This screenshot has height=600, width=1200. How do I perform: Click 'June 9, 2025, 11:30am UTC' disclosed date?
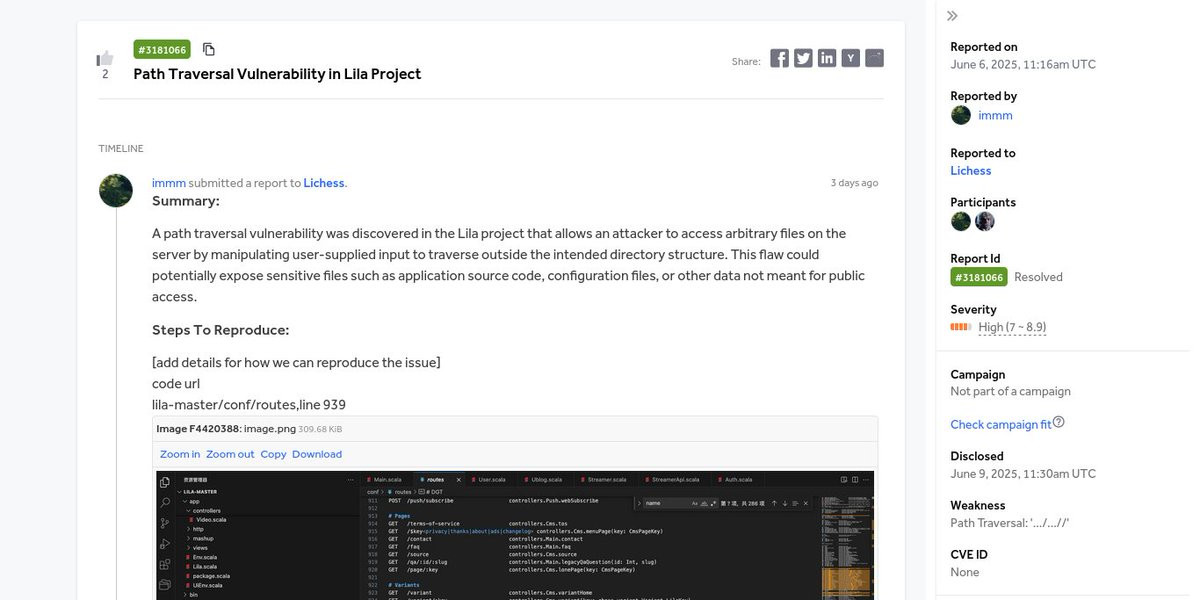tap(1023, 474)
